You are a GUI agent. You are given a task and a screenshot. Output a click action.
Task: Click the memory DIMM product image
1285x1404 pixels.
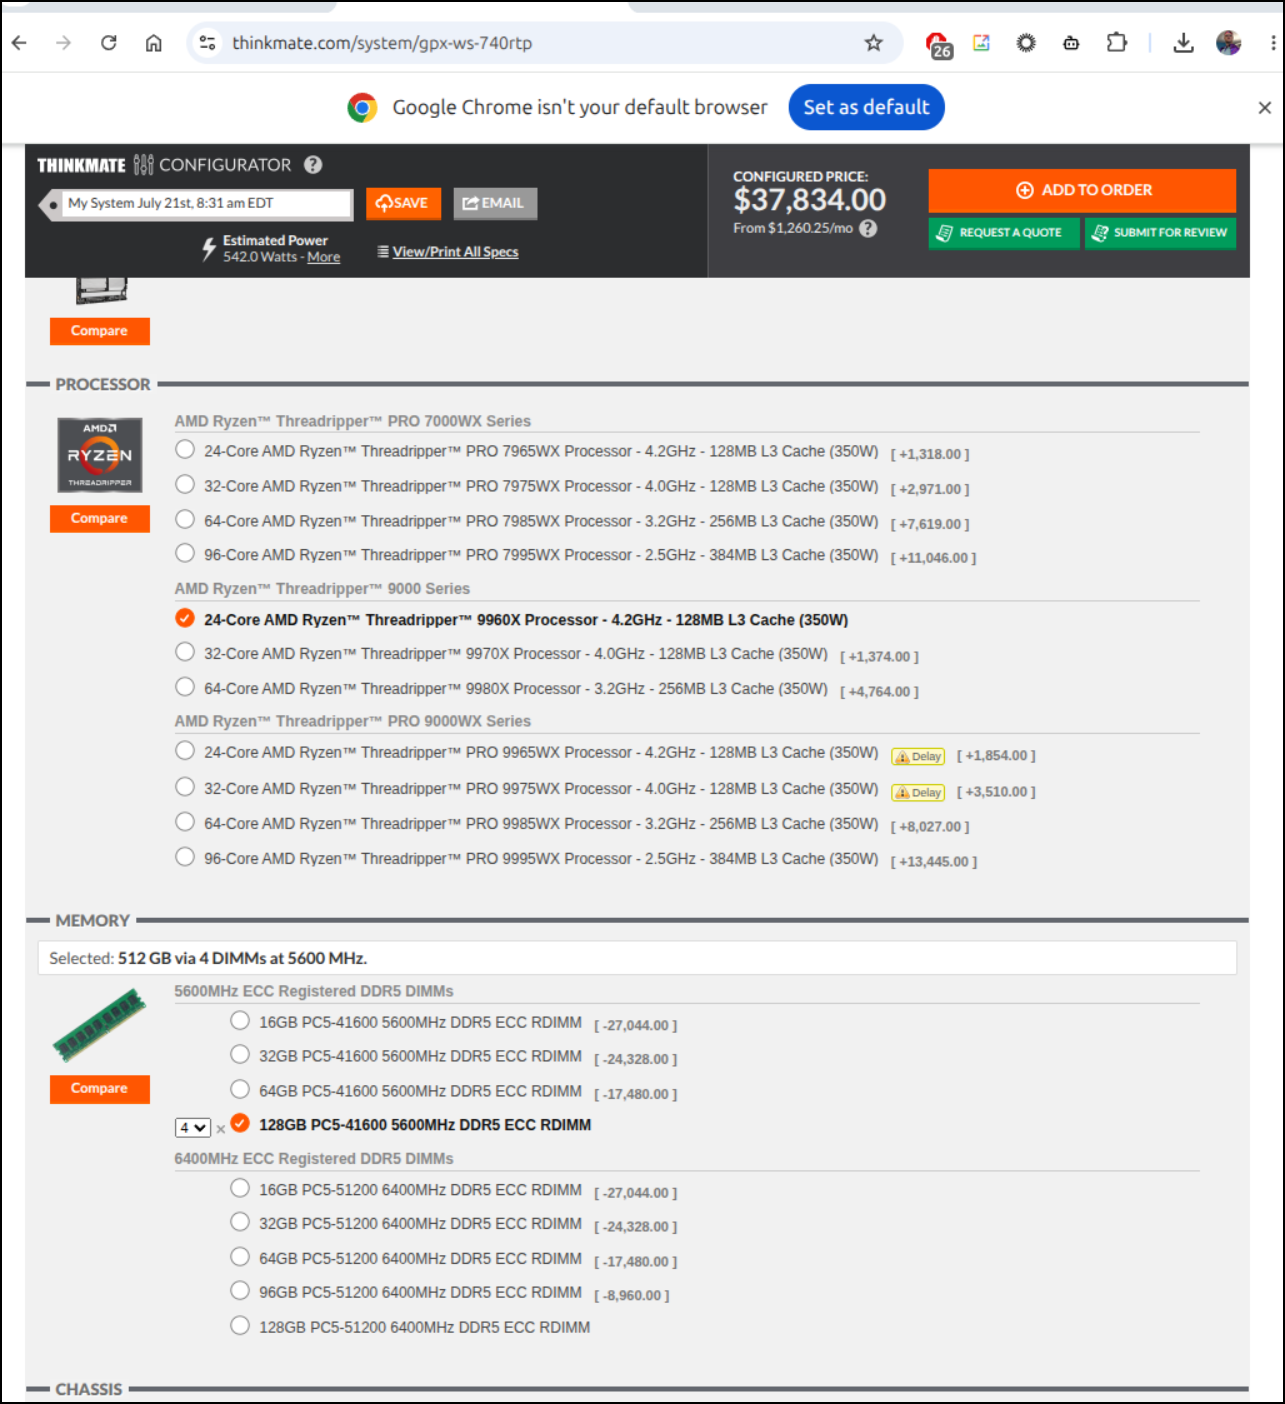pyautogui.click(x=100, y=1025)
